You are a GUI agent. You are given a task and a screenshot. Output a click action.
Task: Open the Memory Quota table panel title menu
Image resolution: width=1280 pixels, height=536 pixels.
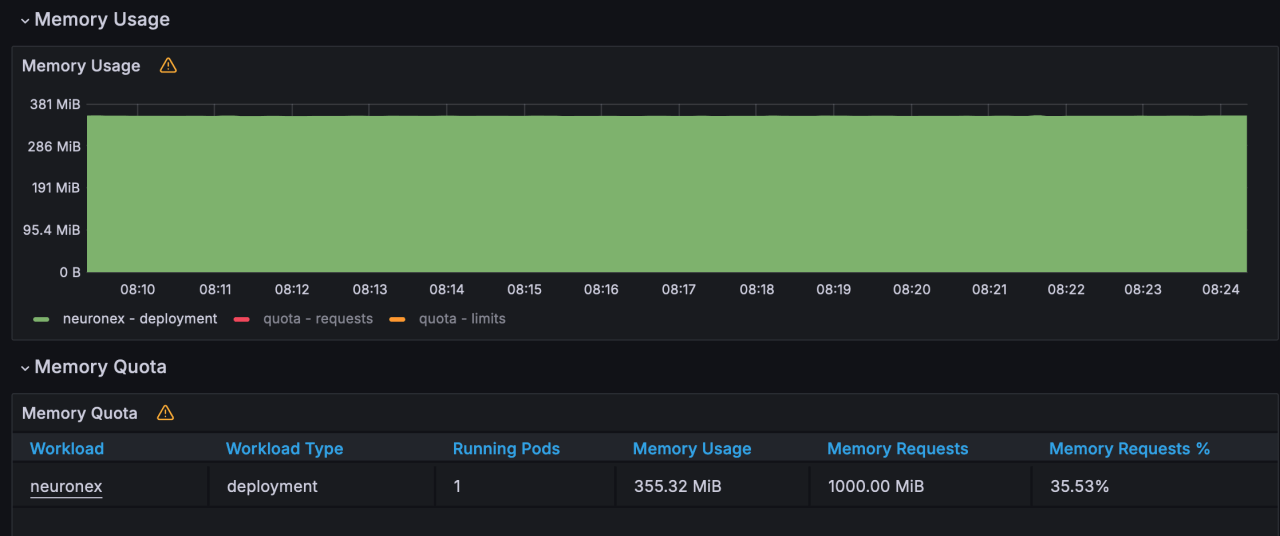tap(80, 413)
